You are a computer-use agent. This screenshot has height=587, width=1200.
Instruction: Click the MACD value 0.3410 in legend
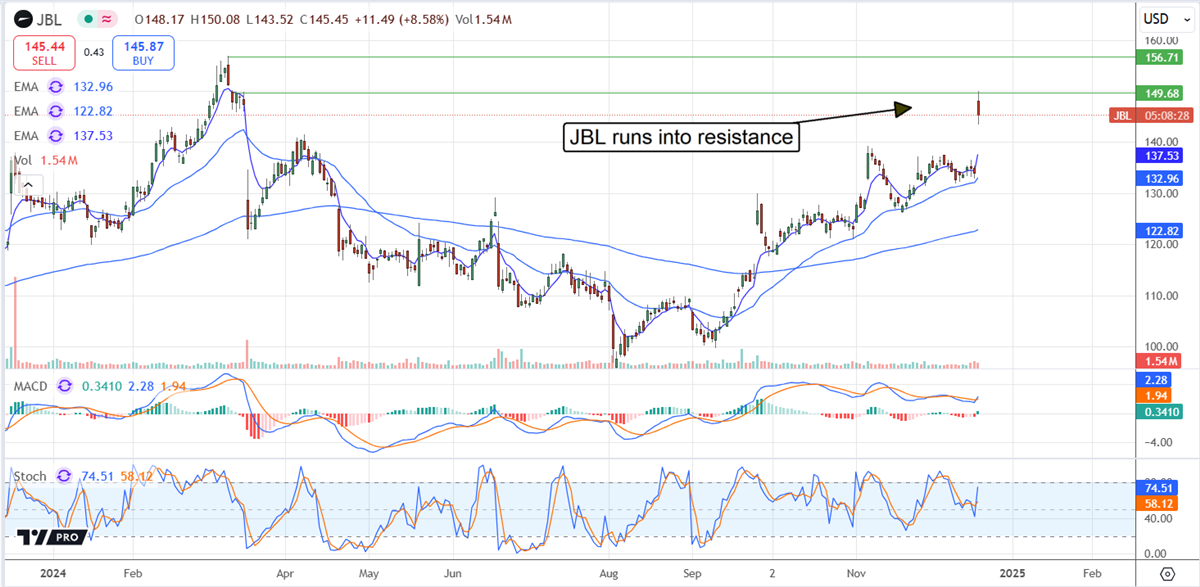coord(101,385)
